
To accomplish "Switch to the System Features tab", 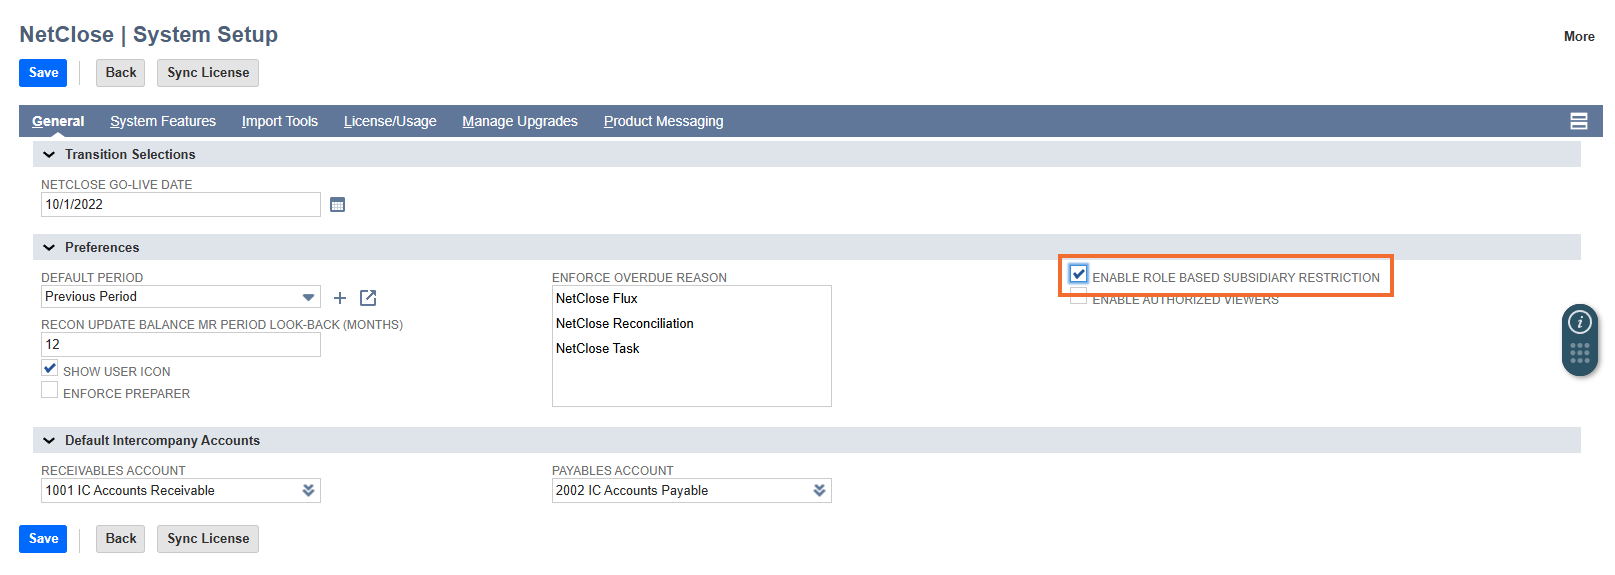I will pyautogui.click(x=163, y=121).
